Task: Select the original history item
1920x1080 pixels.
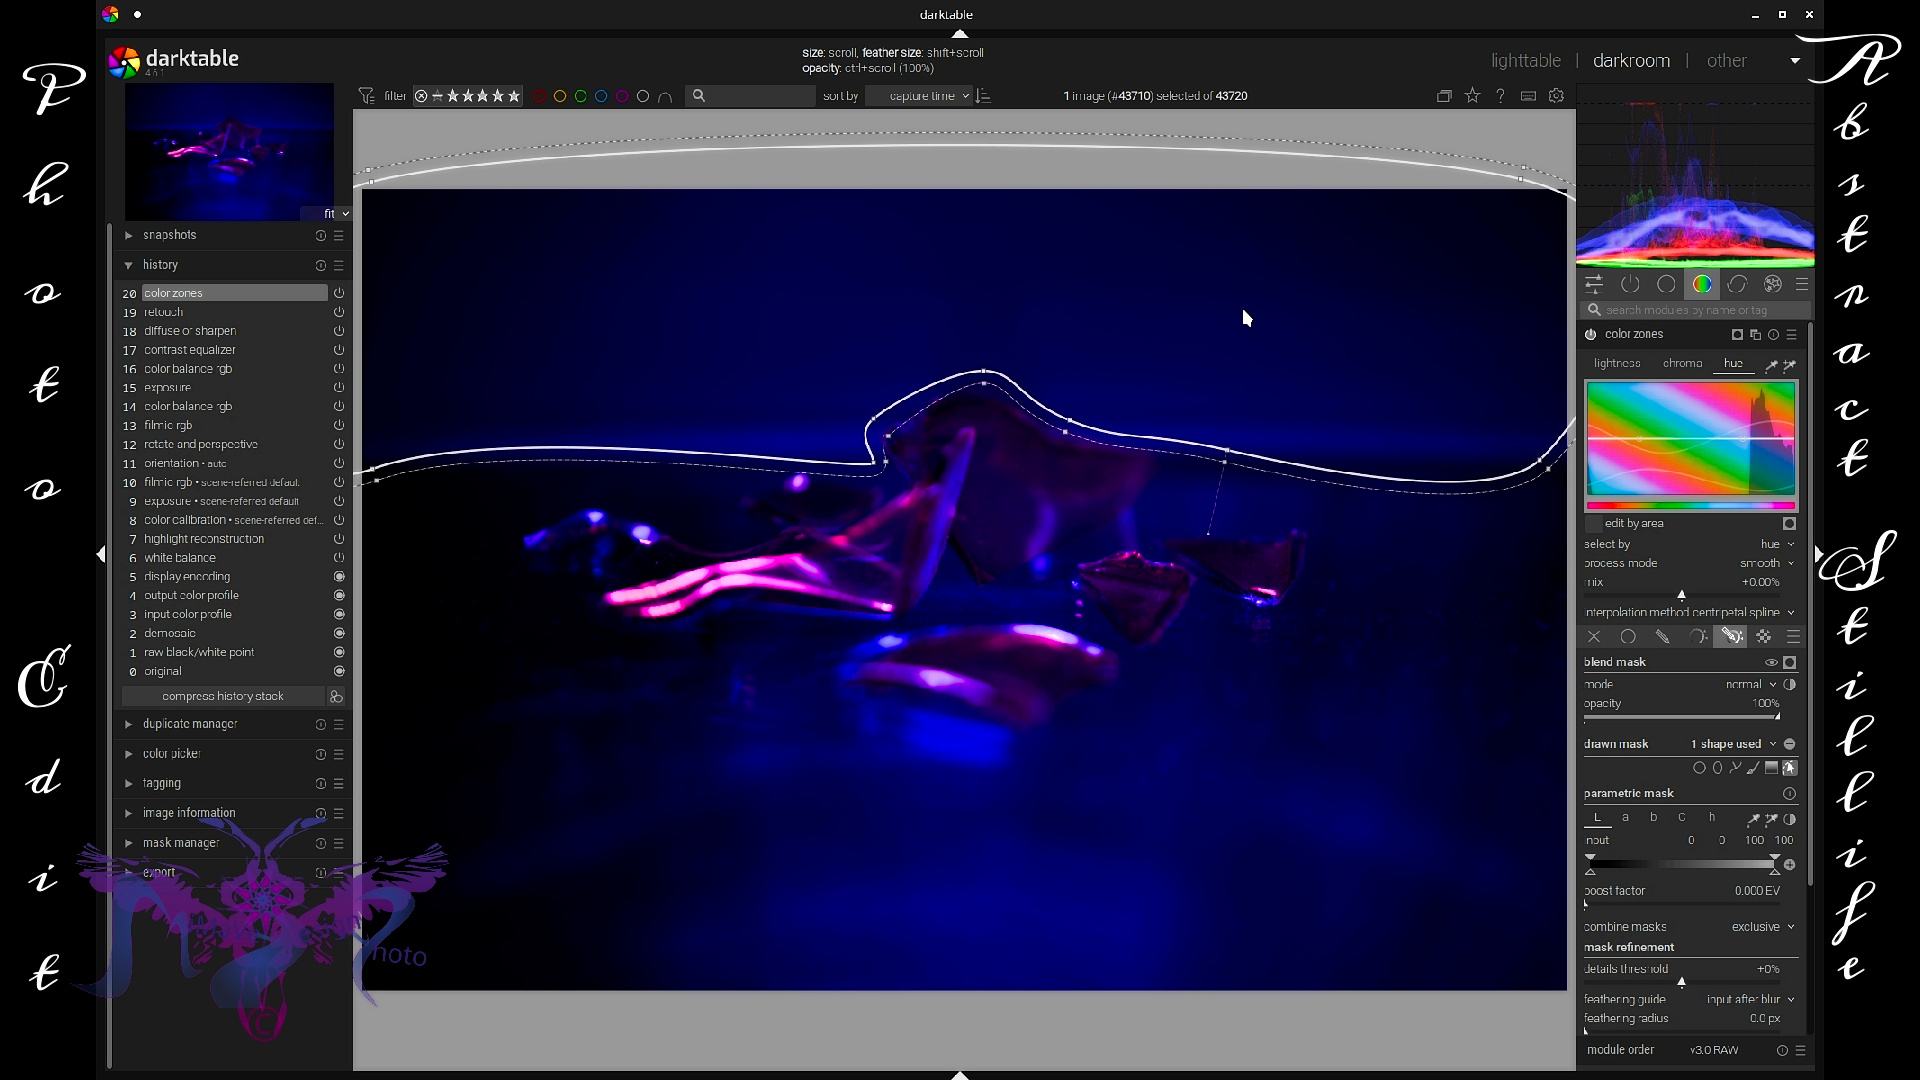Action: (163, 672)
